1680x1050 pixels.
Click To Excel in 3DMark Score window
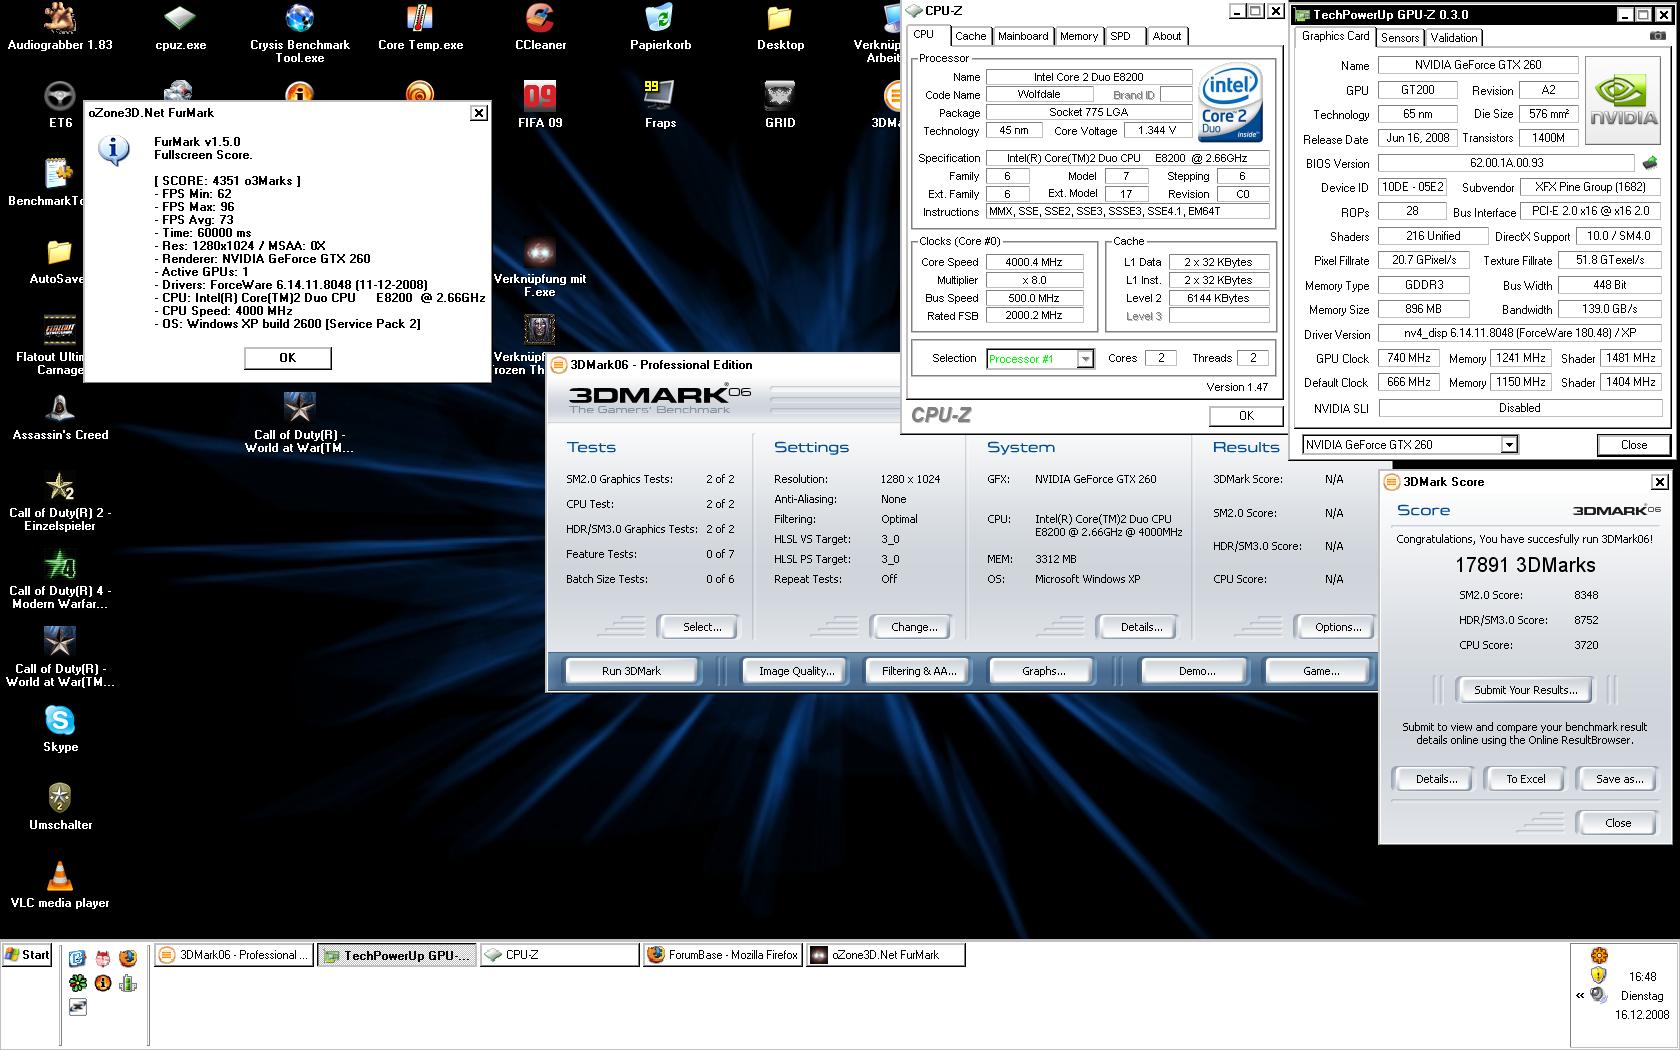click(1526, 779)
